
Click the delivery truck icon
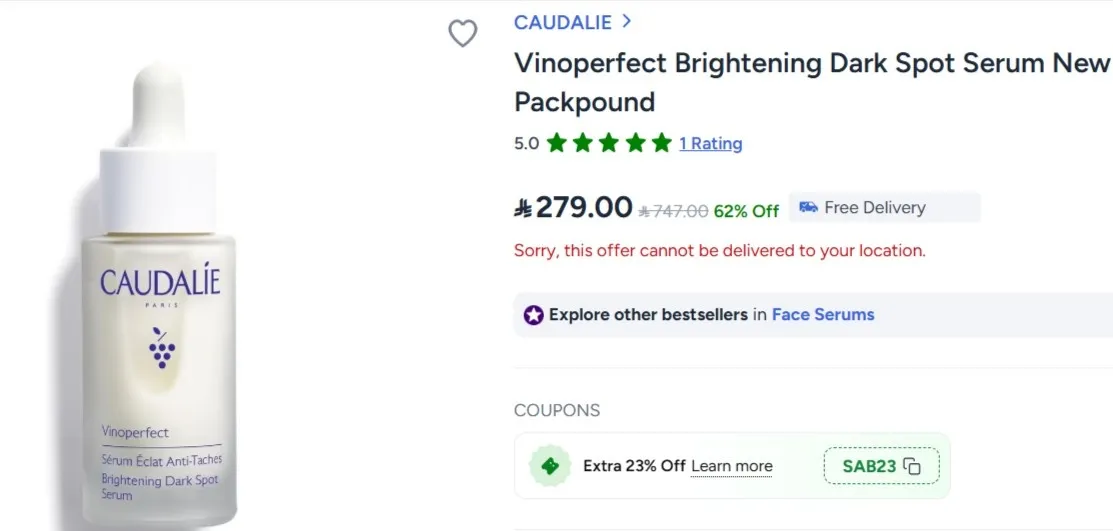[x=808, y=207]
